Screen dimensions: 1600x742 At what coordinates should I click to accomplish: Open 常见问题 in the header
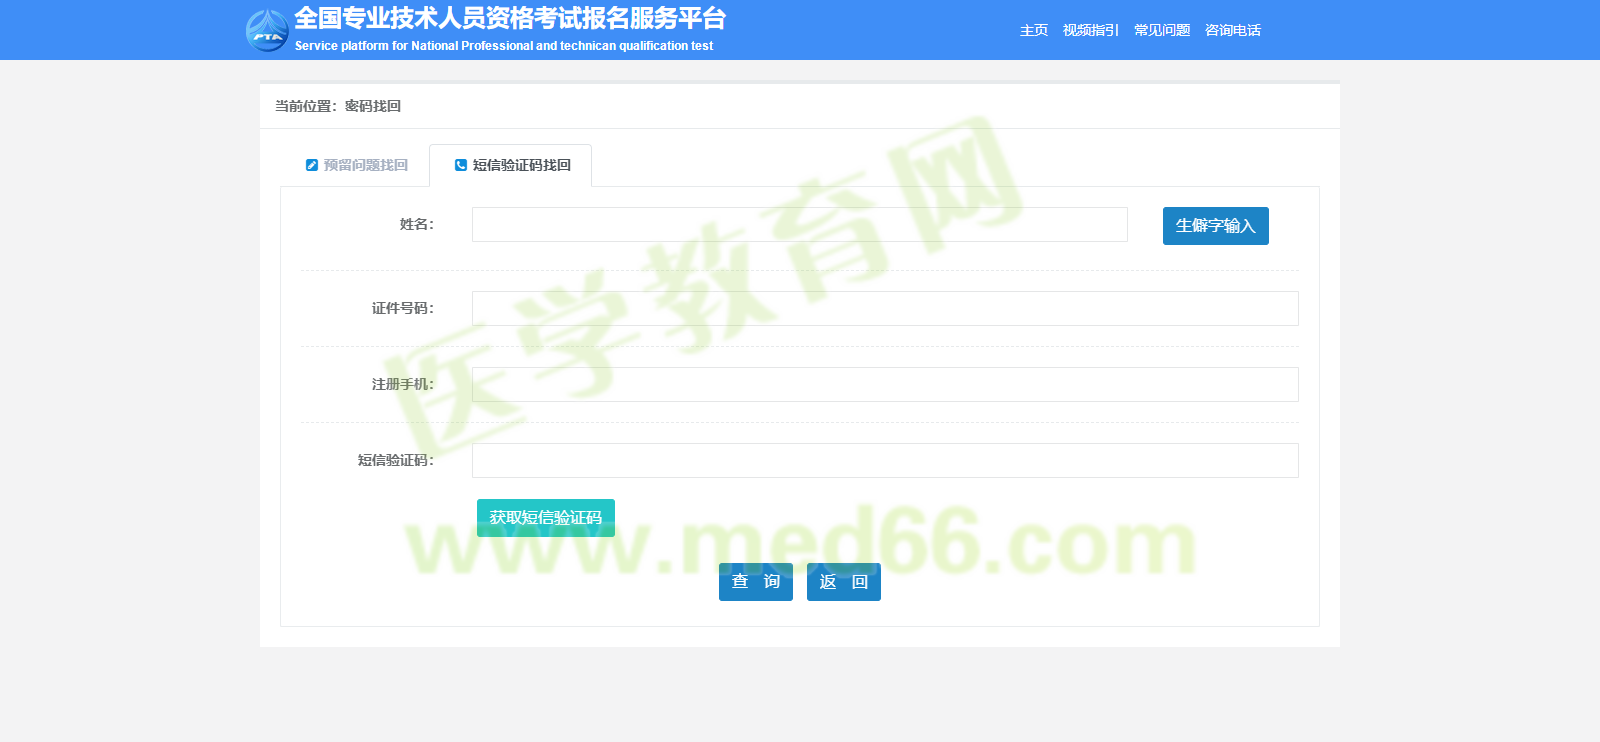pos(1161,30)
